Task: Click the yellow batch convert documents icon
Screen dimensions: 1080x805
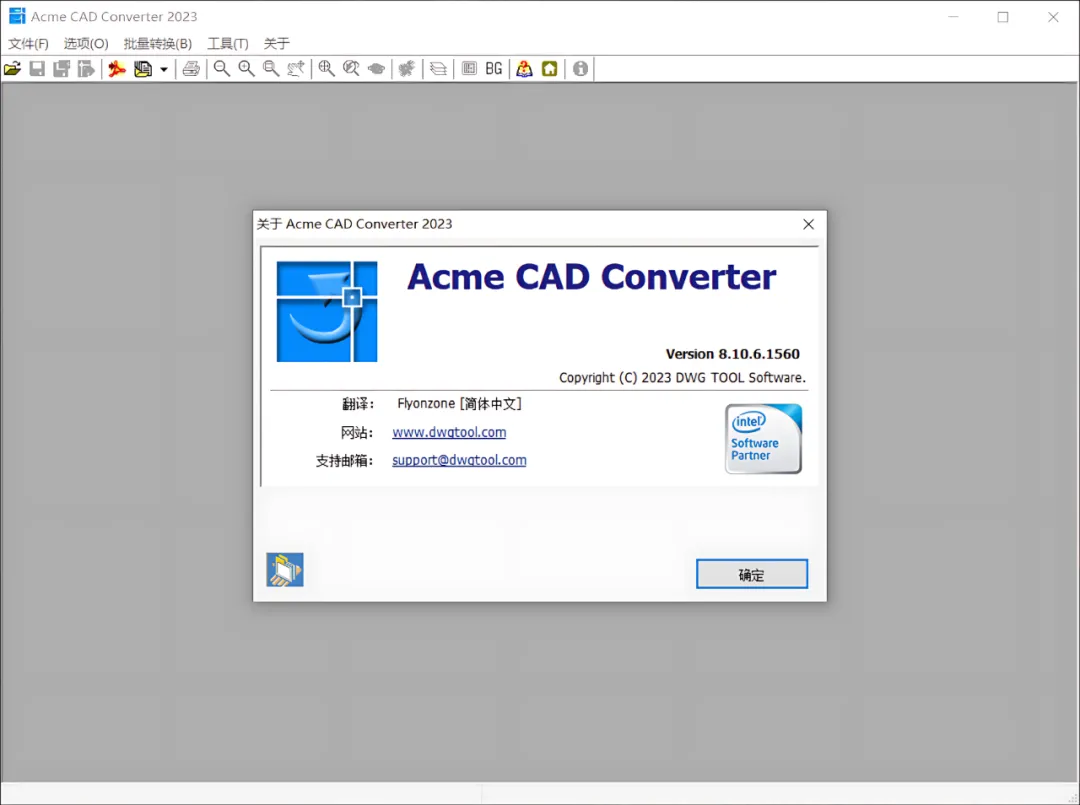Action: pos(143,69)
